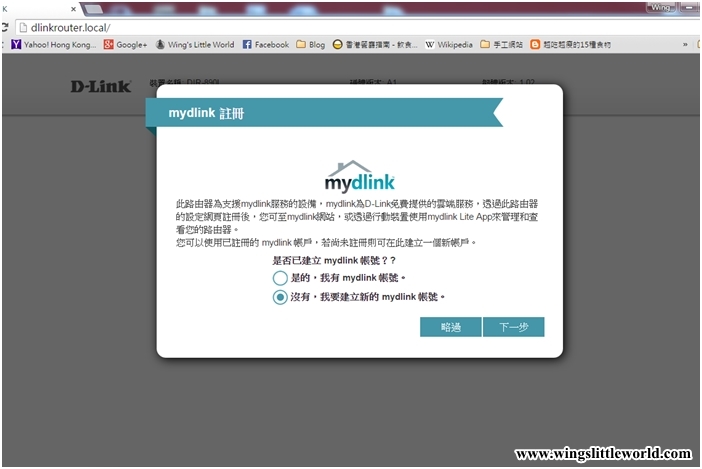
Task: Open the Wikipedia bookmark
Action: coord(449,45)
